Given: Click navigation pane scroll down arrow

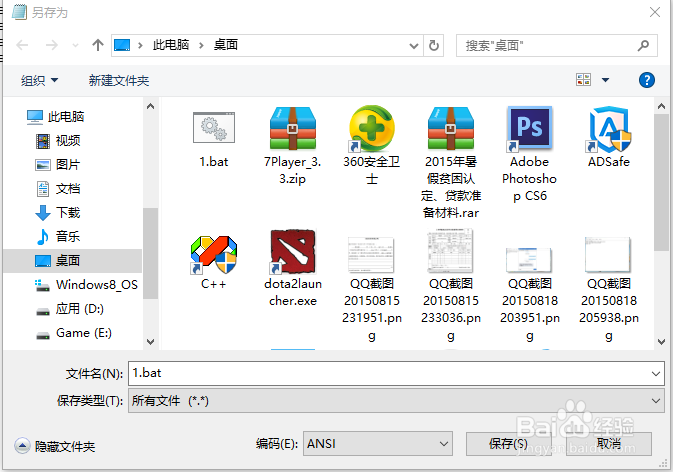Looking at the screenshot, I should click(x=150, y=342).
